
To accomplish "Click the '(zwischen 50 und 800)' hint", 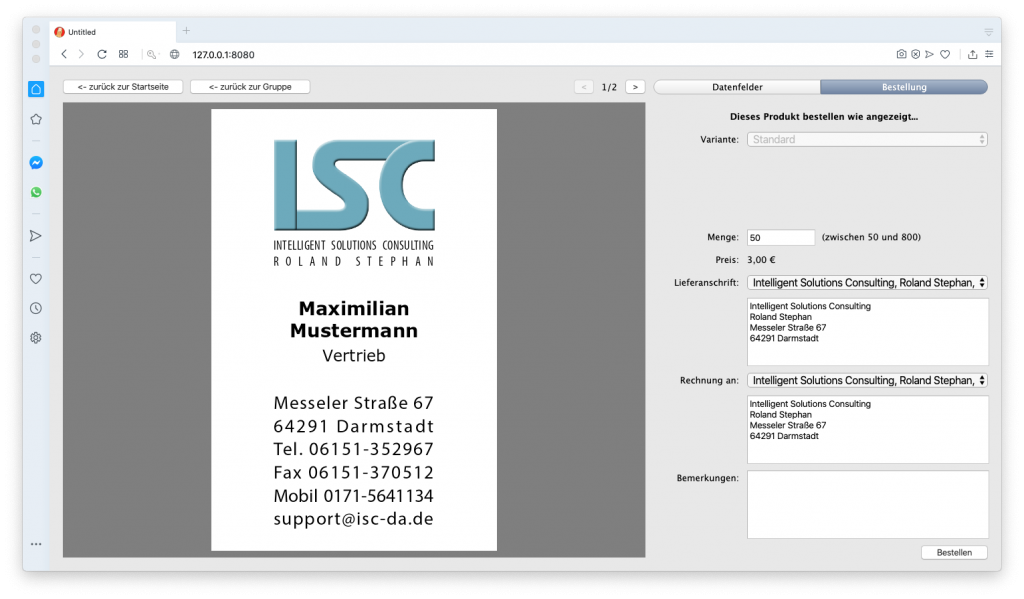I will (x=871, y=237).
